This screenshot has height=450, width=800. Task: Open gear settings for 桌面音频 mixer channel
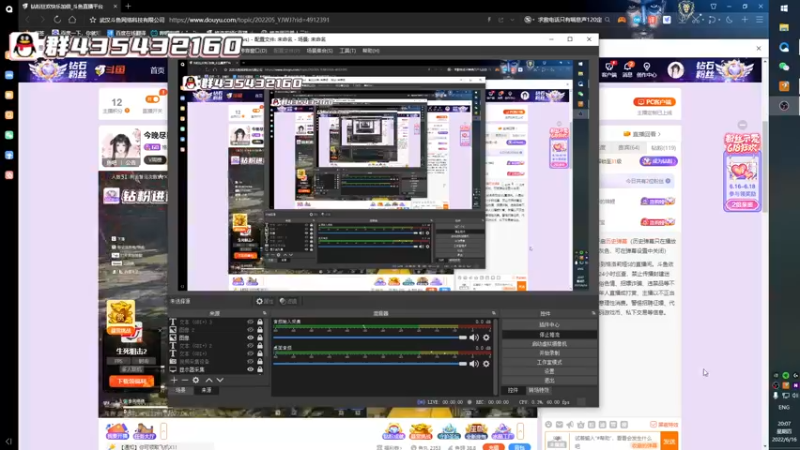tap(486, 364)
